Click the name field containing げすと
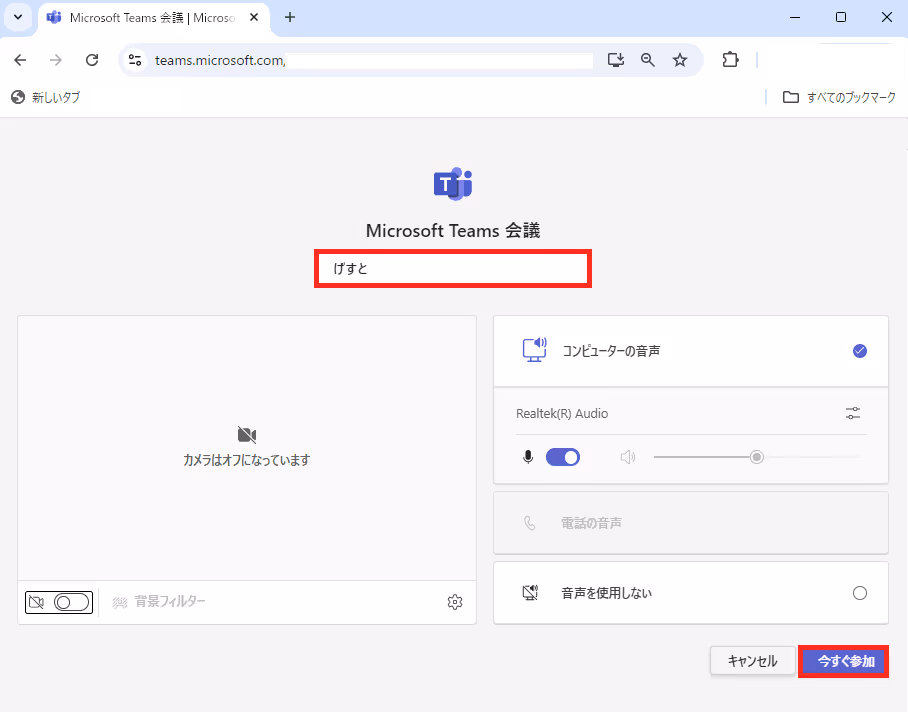Viewport: 908px width, 712px height. [453, 269]
